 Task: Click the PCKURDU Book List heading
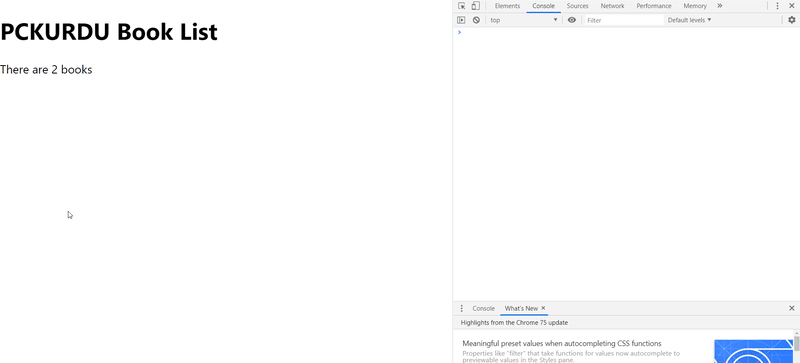pyautogui.click(x=109, y=32)
